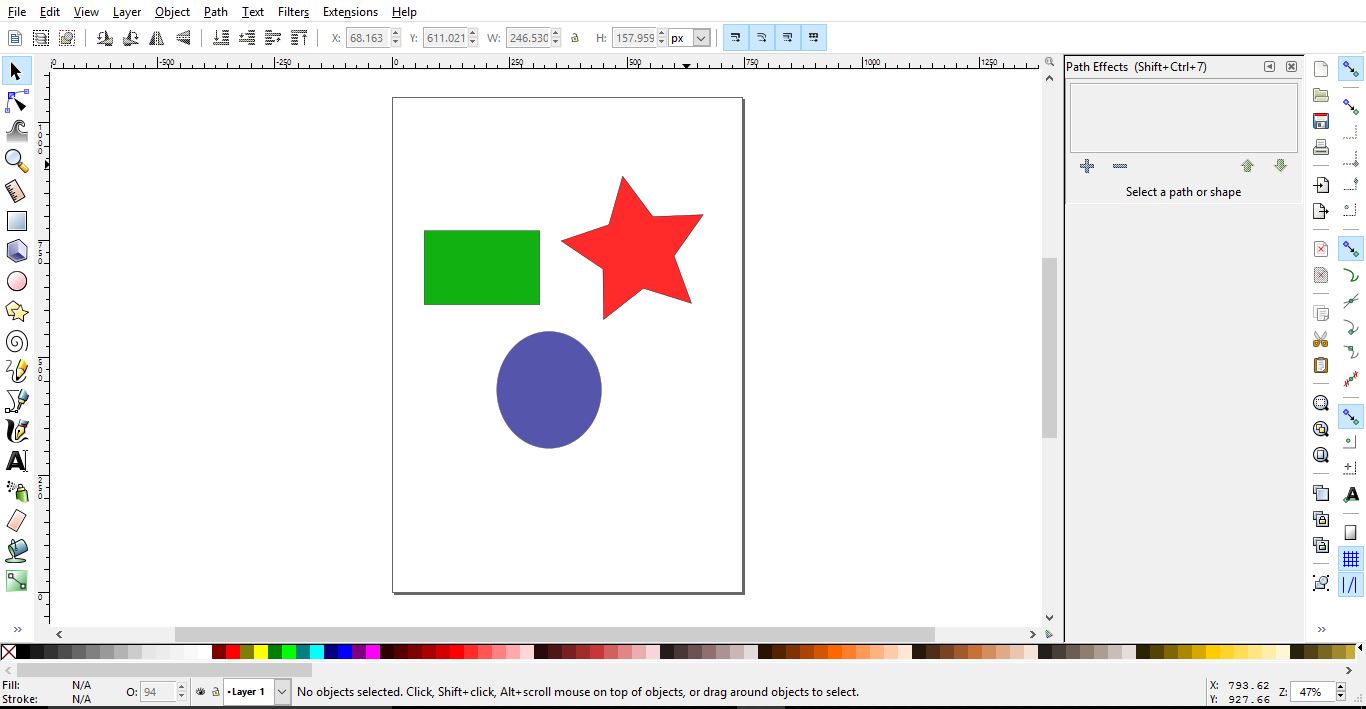Pick the Star and polygon tool
Screen dimensions: 1366x709
pyautogui.click(x=16, y=311)
